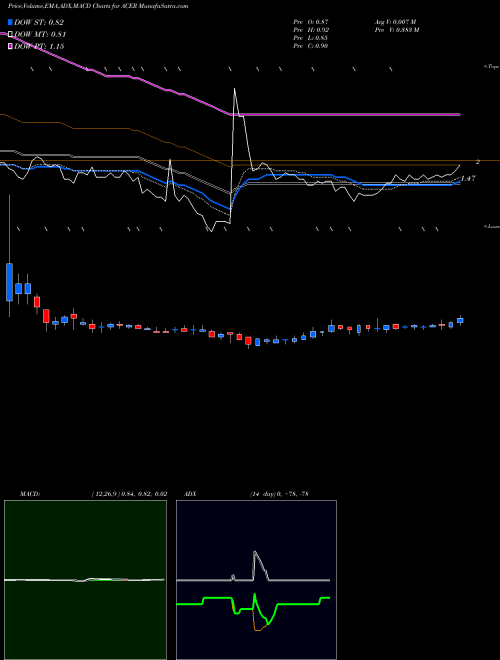Click the 'Pre V: 0.383 M' volume text
This screenshot has height=660, width=500.
click(x=396, y=30)
